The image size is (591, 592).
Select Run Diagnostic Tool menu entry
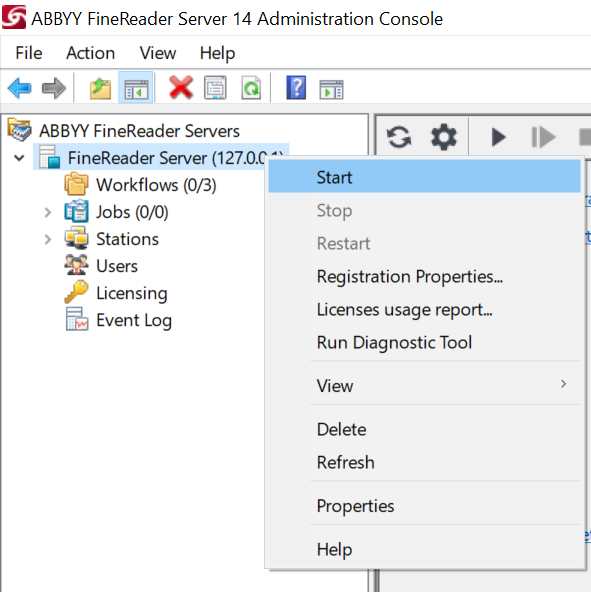[x=424, y=342]
